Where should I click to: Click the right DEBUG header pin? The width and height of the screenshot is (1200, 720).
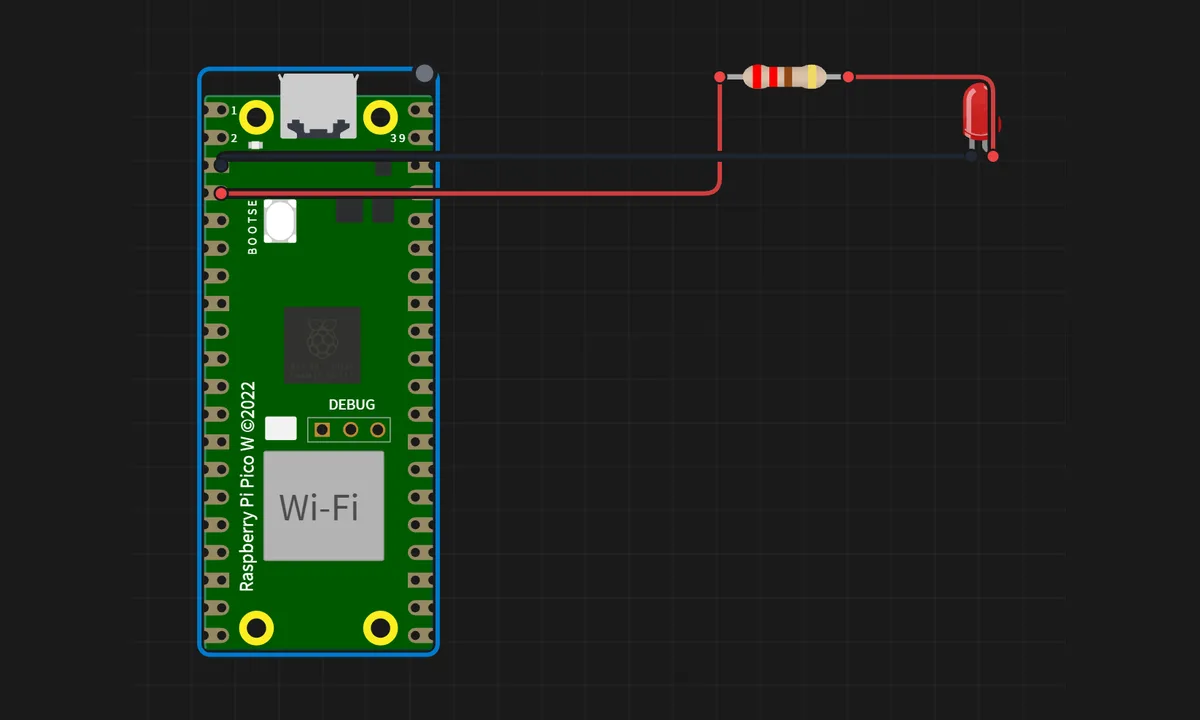(378, 430)
